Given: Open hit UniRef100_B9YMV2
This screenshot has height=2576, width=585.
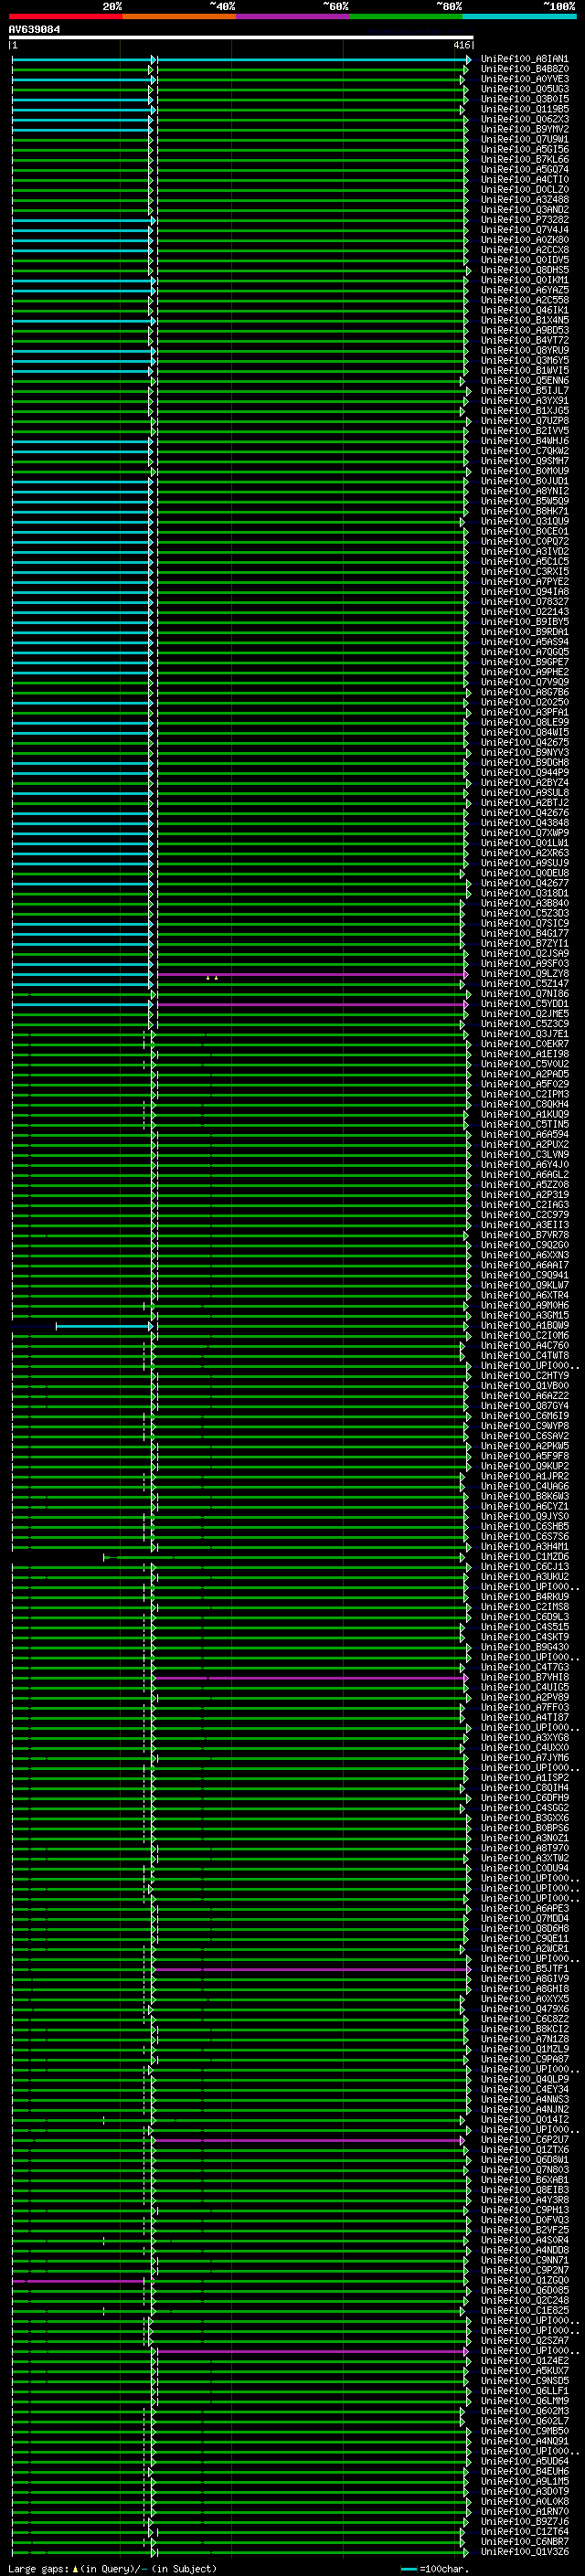Looking at the screenshot, I should coord(524,129).
